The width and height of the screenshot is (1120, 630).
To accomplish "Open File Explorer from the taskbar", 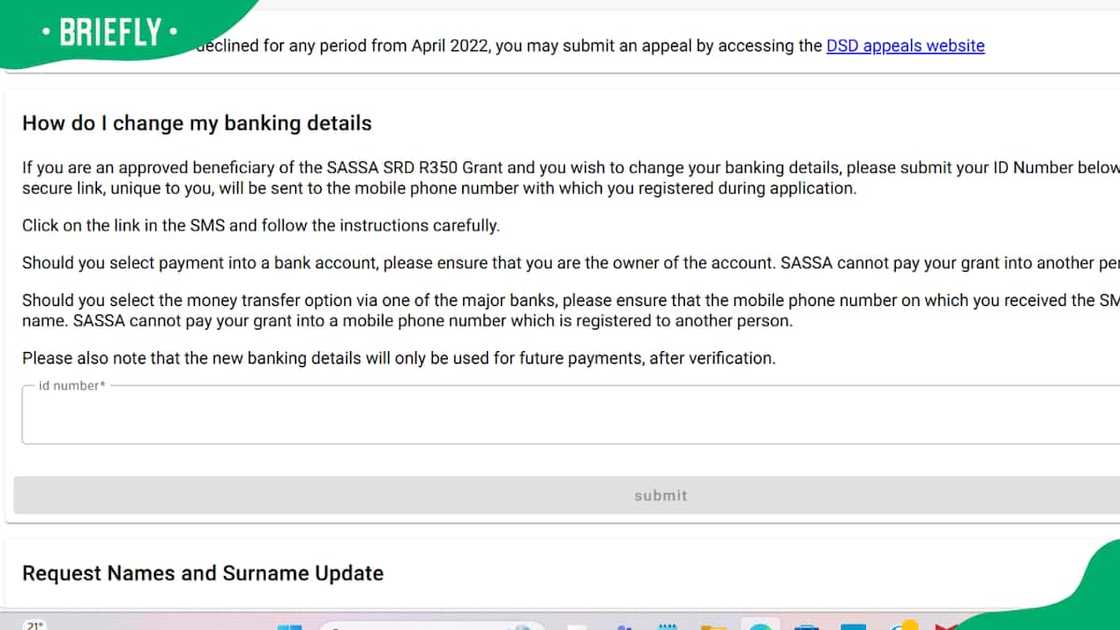I will pyautogui.click(x=713, y=627).
